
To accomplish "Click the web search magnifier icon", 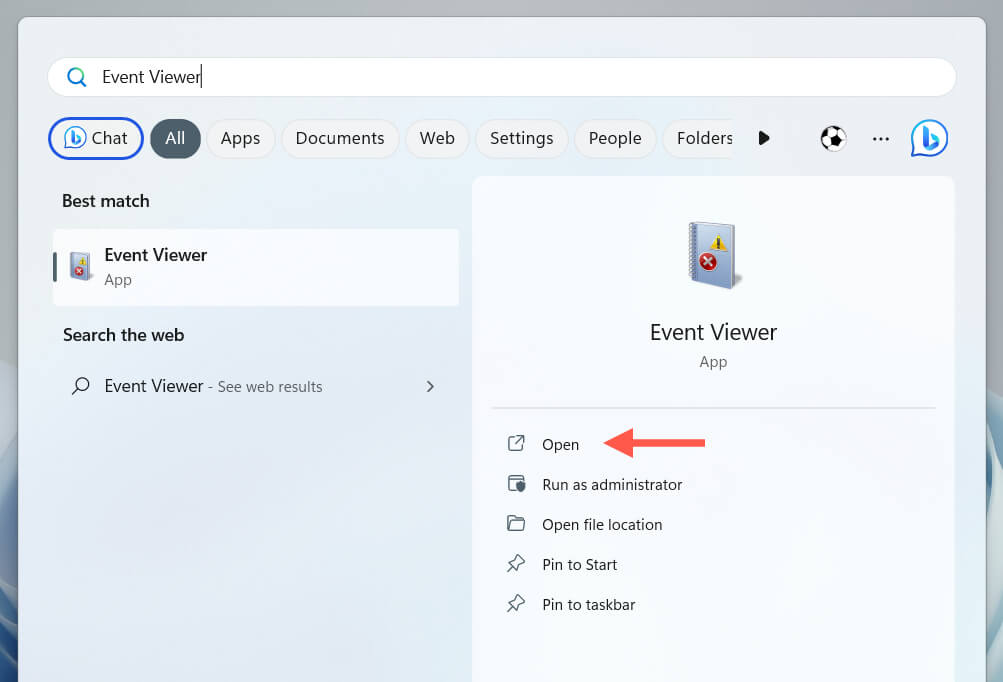I will pyautogui.click(x=81, y=386).
